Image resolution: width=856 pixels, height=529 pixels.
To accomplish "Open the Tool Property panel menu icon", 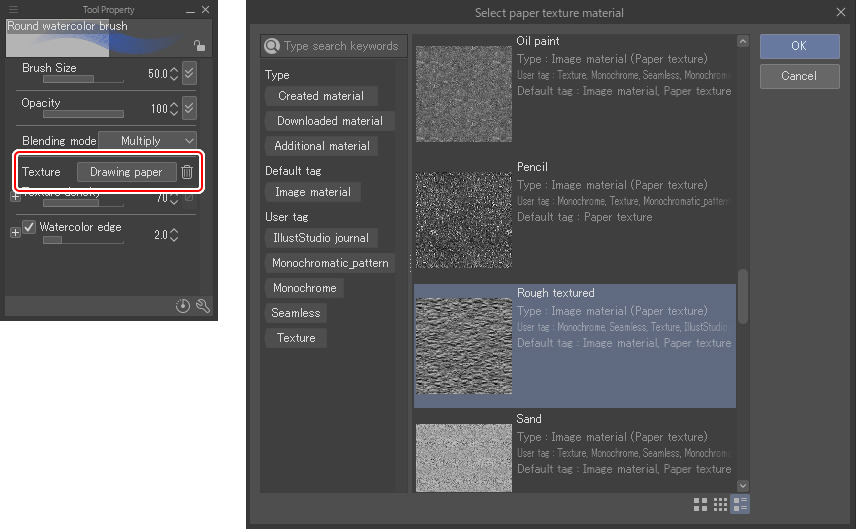I will 14,9.
